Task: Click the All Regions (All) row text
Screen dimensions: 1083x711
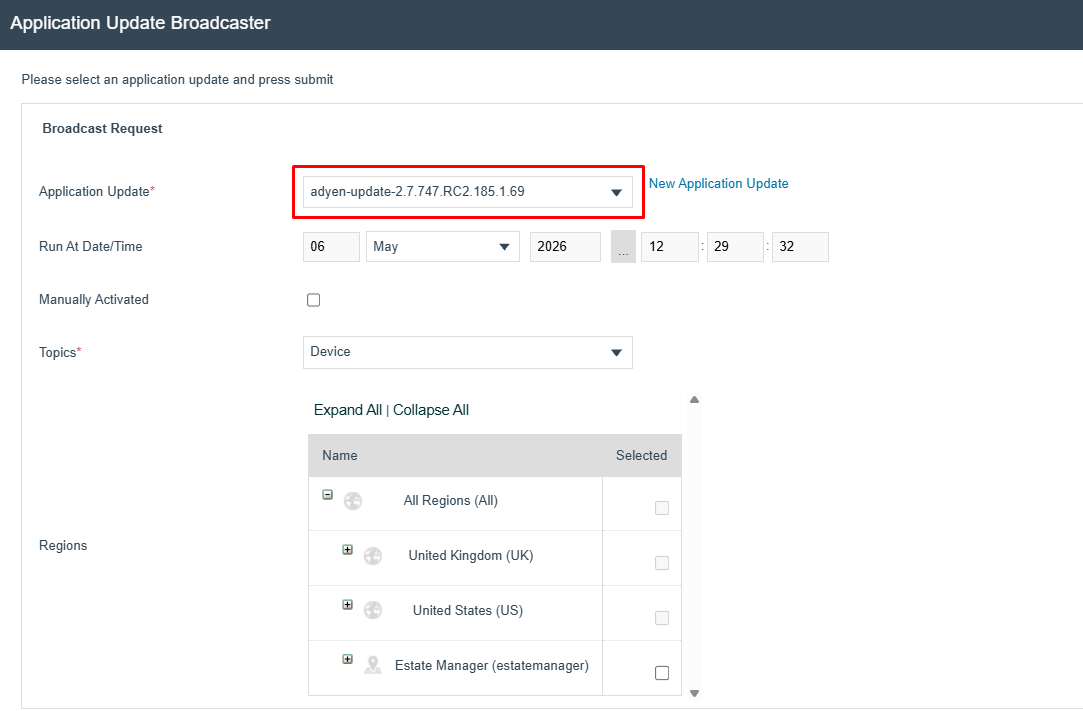Action: [450, 500]
